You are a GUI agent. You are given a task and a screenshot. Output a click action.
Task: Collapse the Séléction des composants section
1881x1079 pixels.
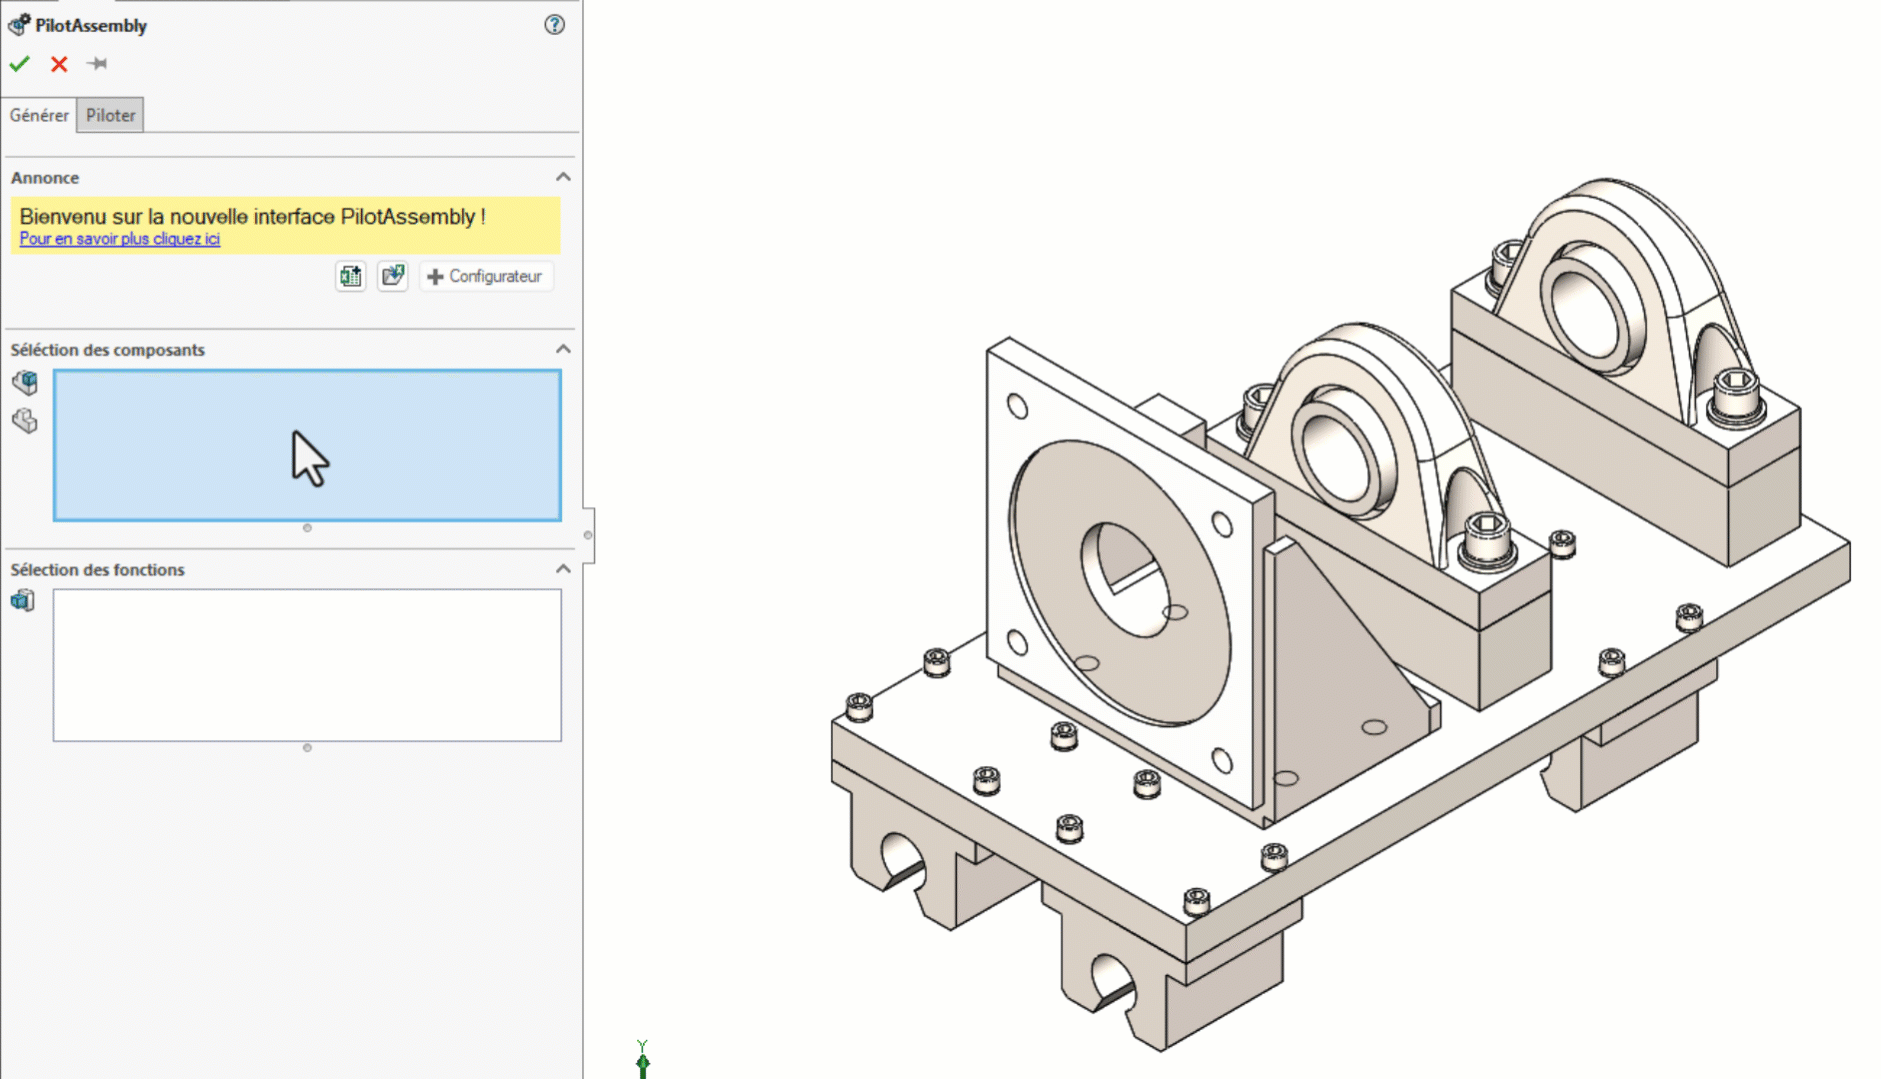coord(563,349)
